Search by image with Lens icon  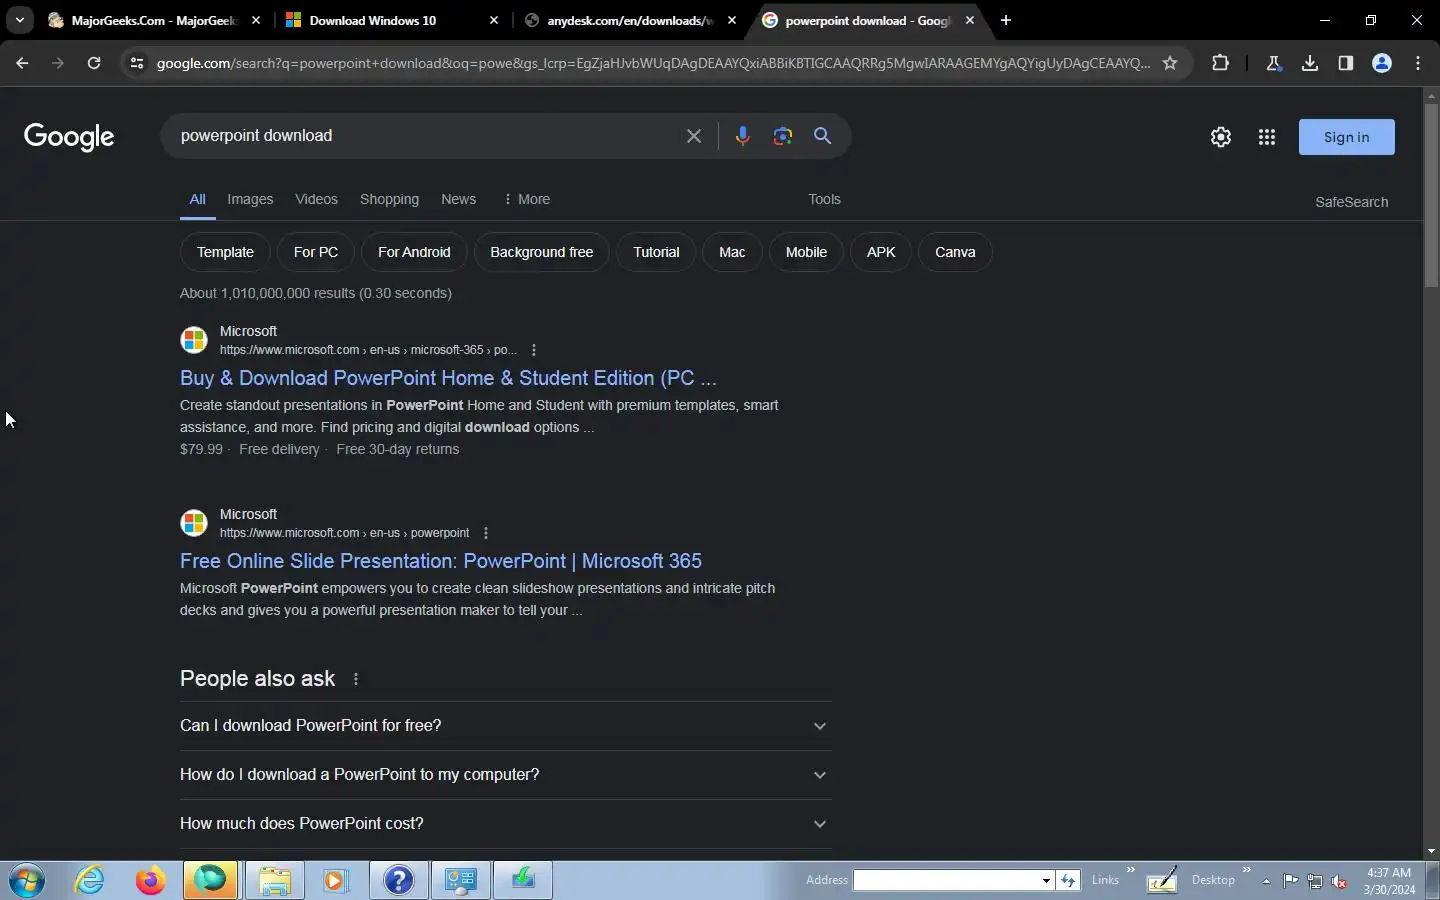coord(783,136)
